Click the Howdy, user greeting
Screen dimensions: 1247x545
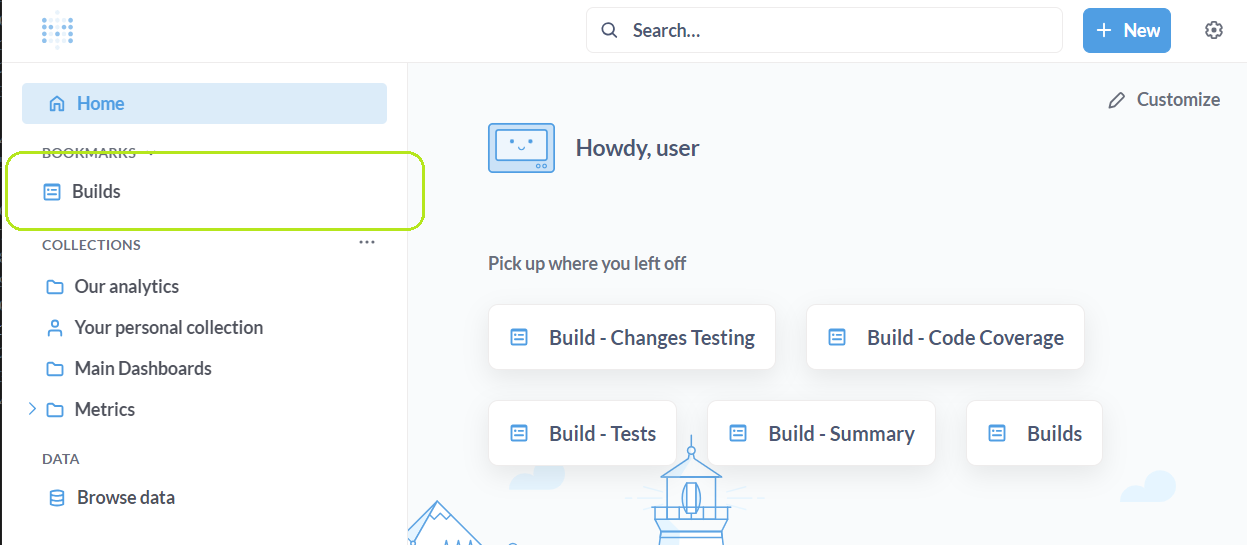[x=638, y=148]
